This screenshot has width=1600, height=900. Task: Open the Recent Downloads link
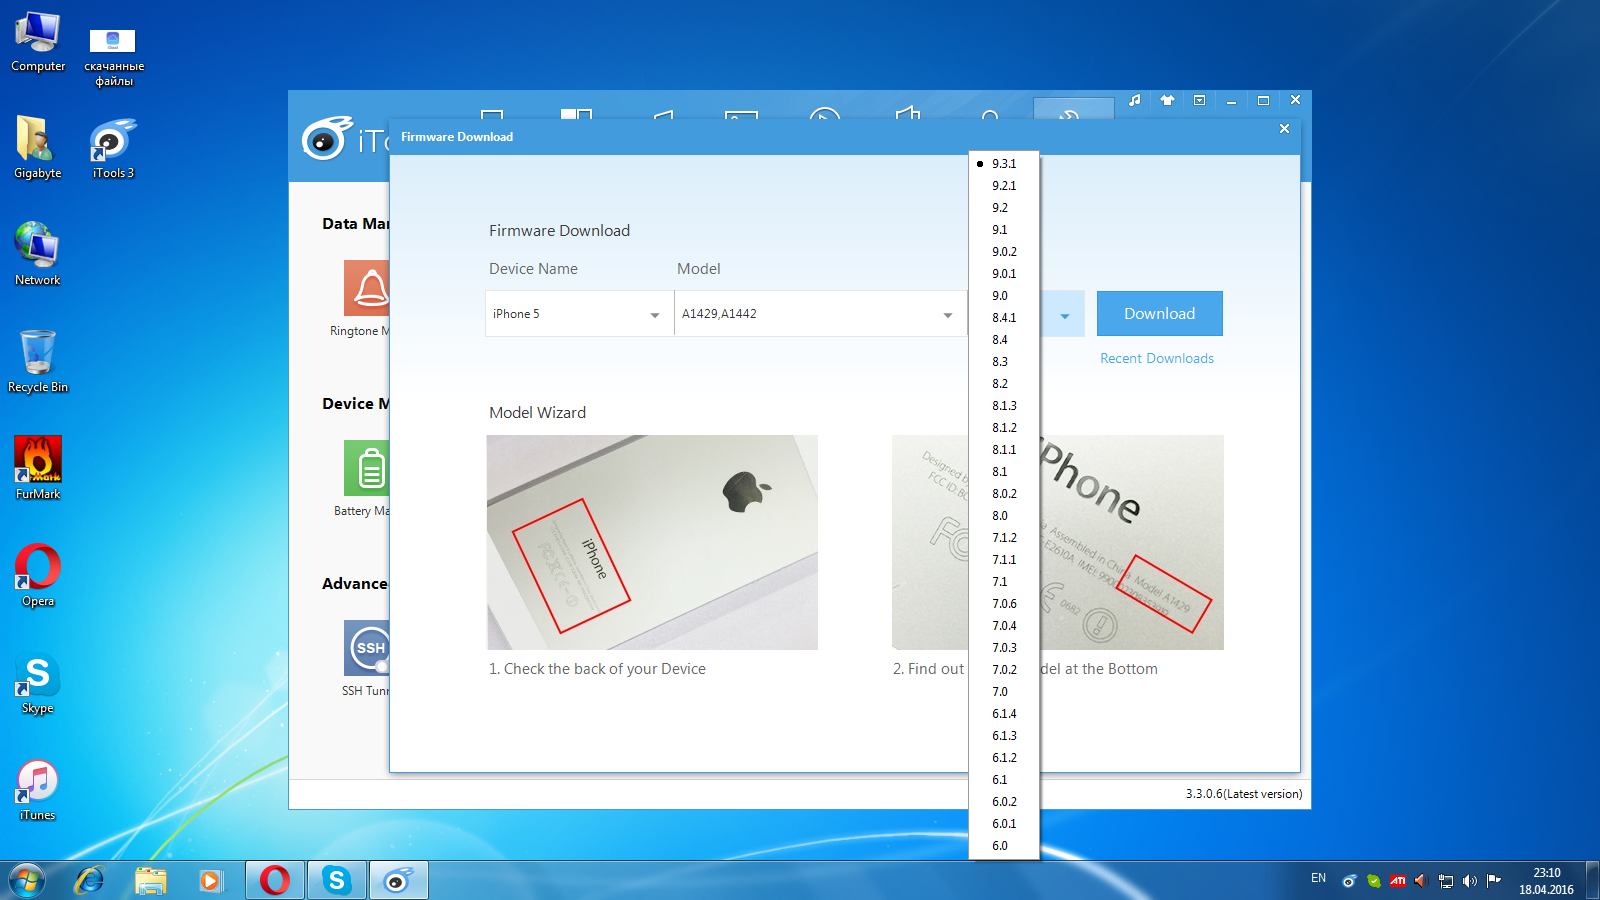(1156, 359)
